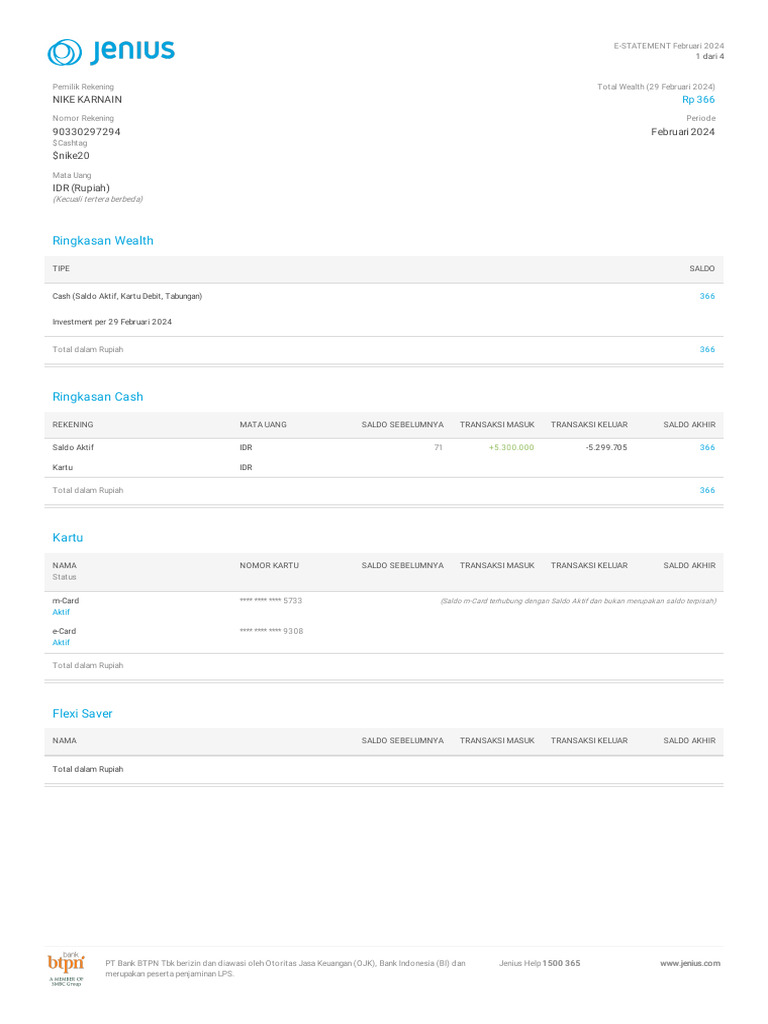This screenshot has height=1024, width=768.
Task: Select the account number 90330297294
Action: coord(86,132)
